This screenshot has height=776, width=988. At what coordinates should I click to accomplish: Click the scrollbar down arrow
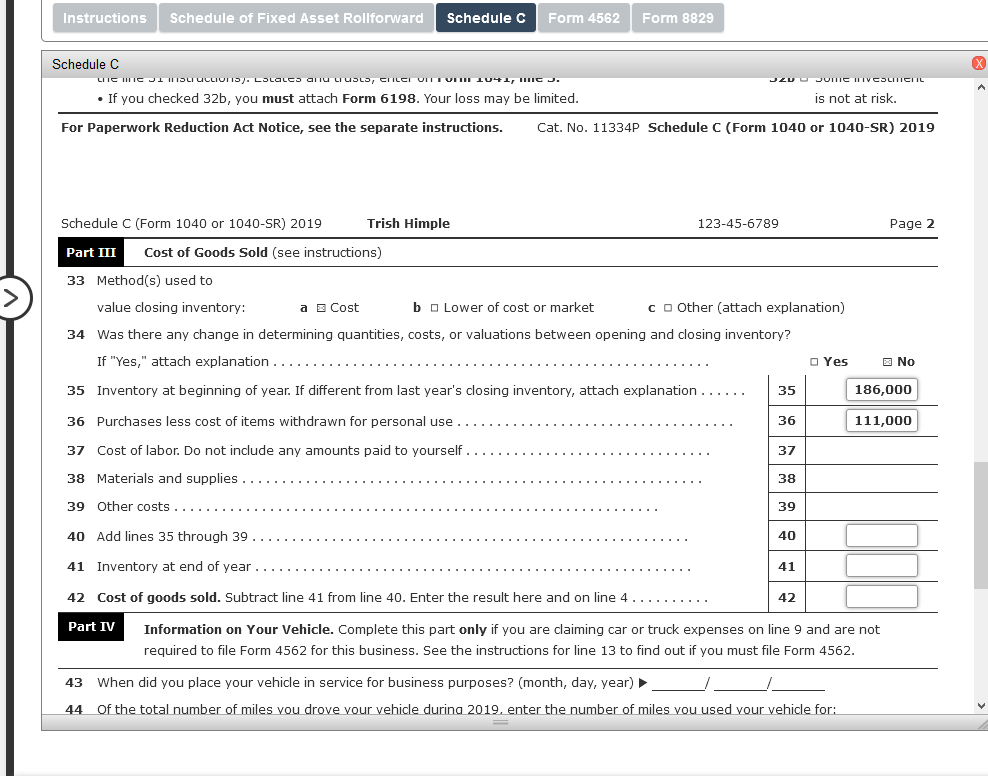click(981, 705)
